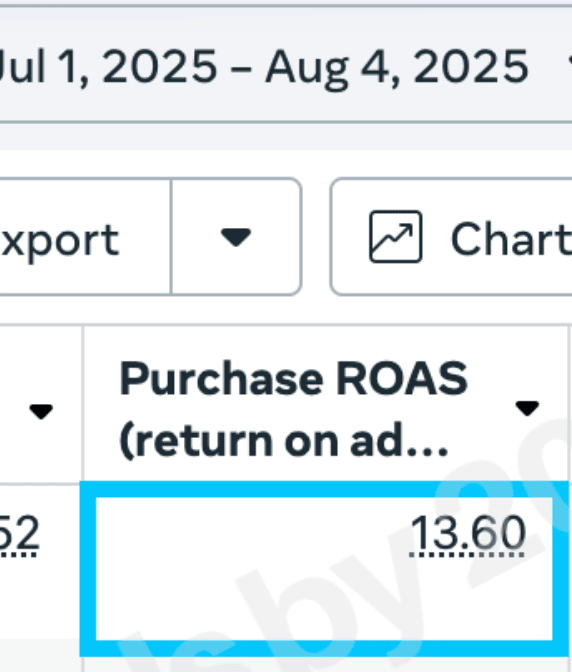
Task: Click the 13.60 Purchase ROAS value
Action: (467, 534)
